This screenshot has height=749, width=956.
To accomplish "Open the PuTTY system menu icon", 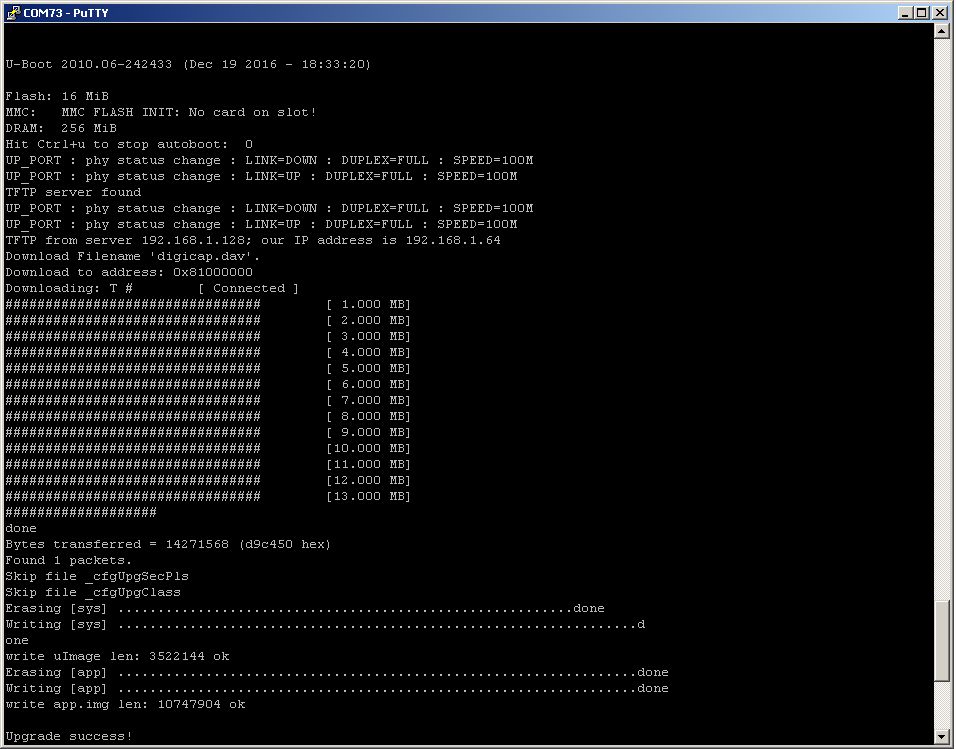I will click(12, 12).
